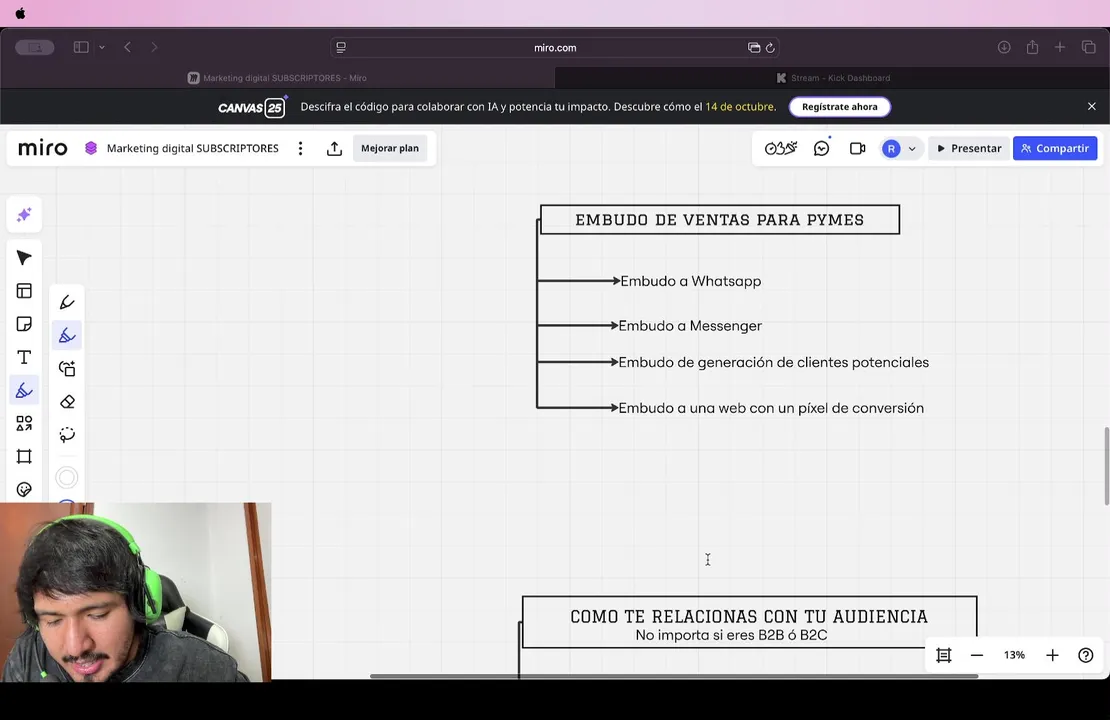Click the miro.com address bar
Screen dimensions: 1110x720
tap(555, 47)
